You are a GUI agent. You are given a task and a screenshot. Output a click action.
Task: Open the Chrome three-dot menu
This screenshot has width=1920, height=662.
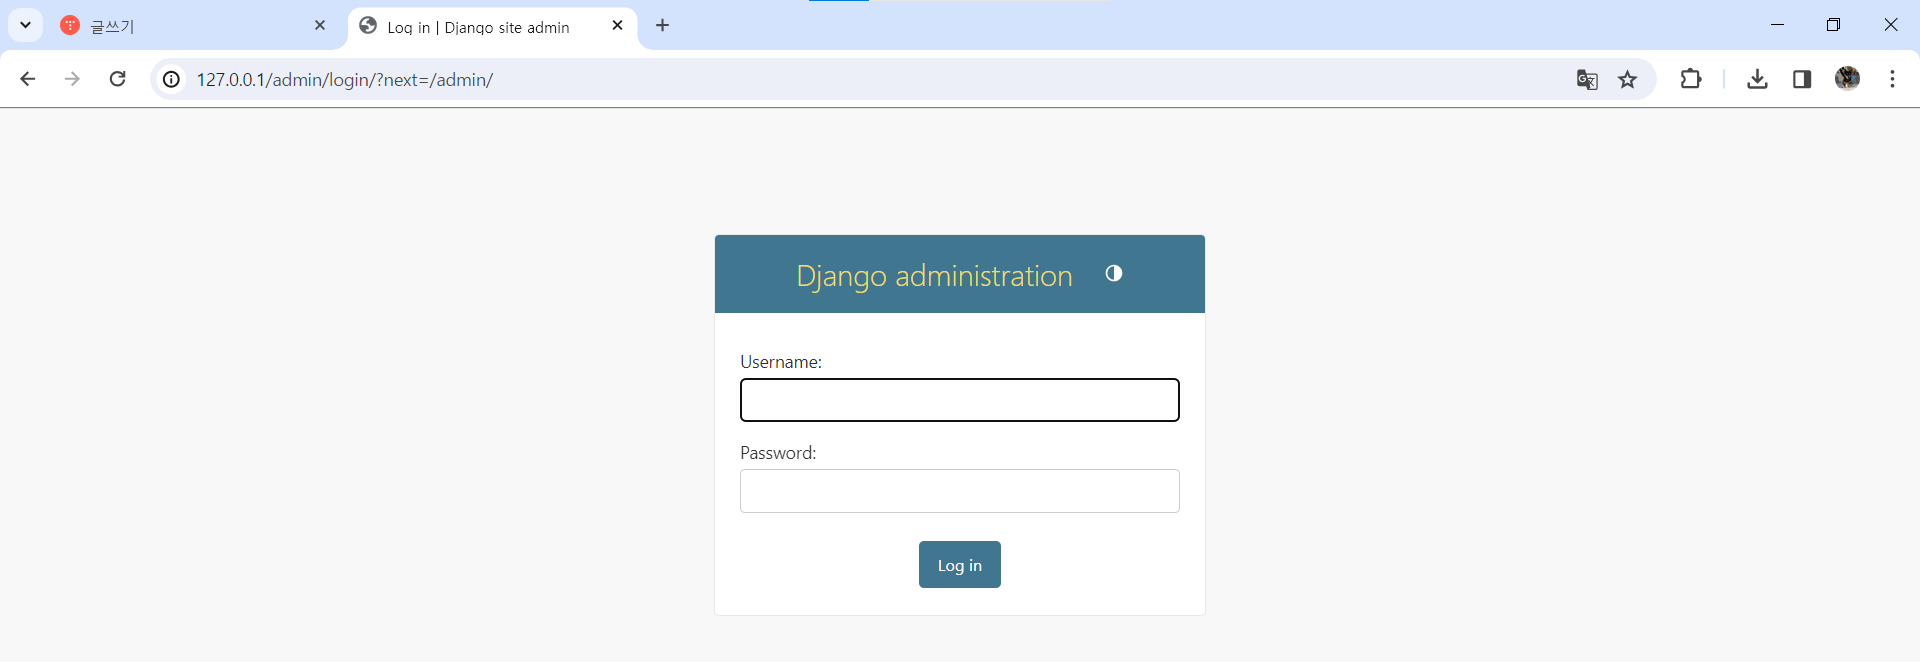(1892, 79)
